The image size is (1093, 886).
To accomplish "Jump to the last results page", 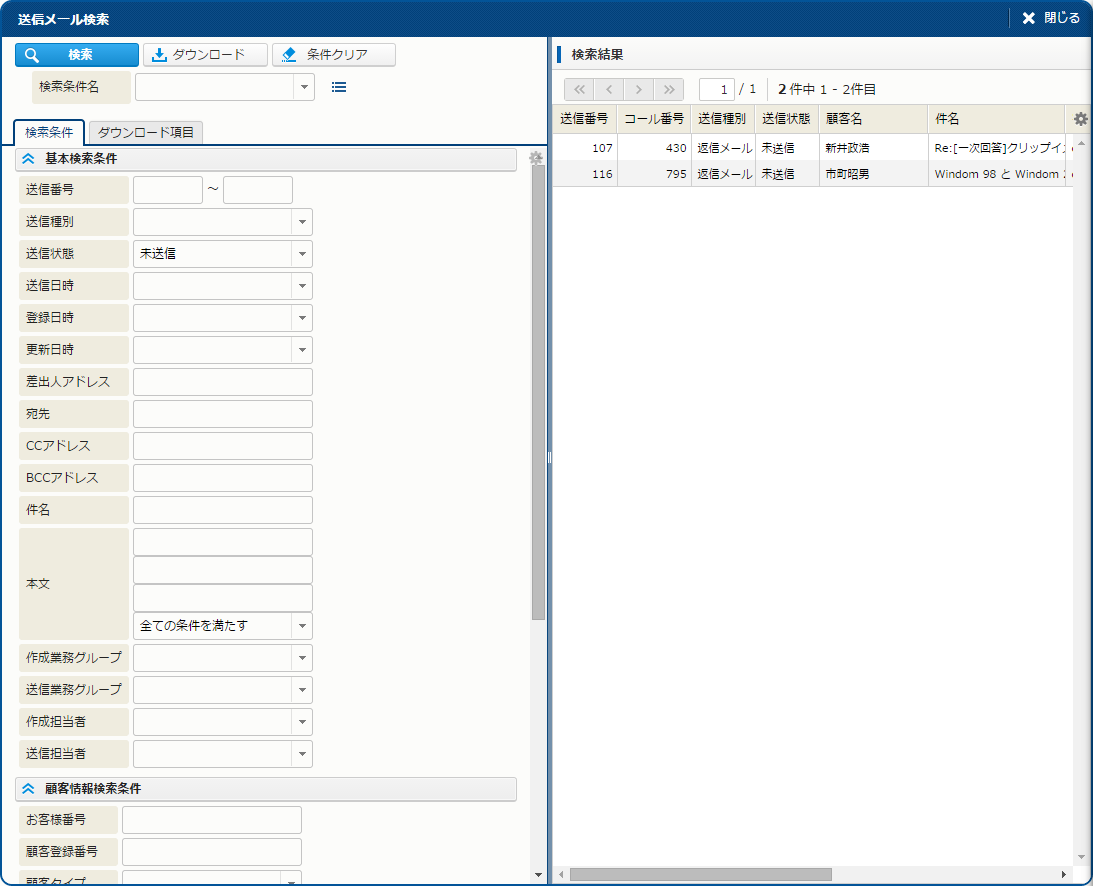I will (669, 89).
